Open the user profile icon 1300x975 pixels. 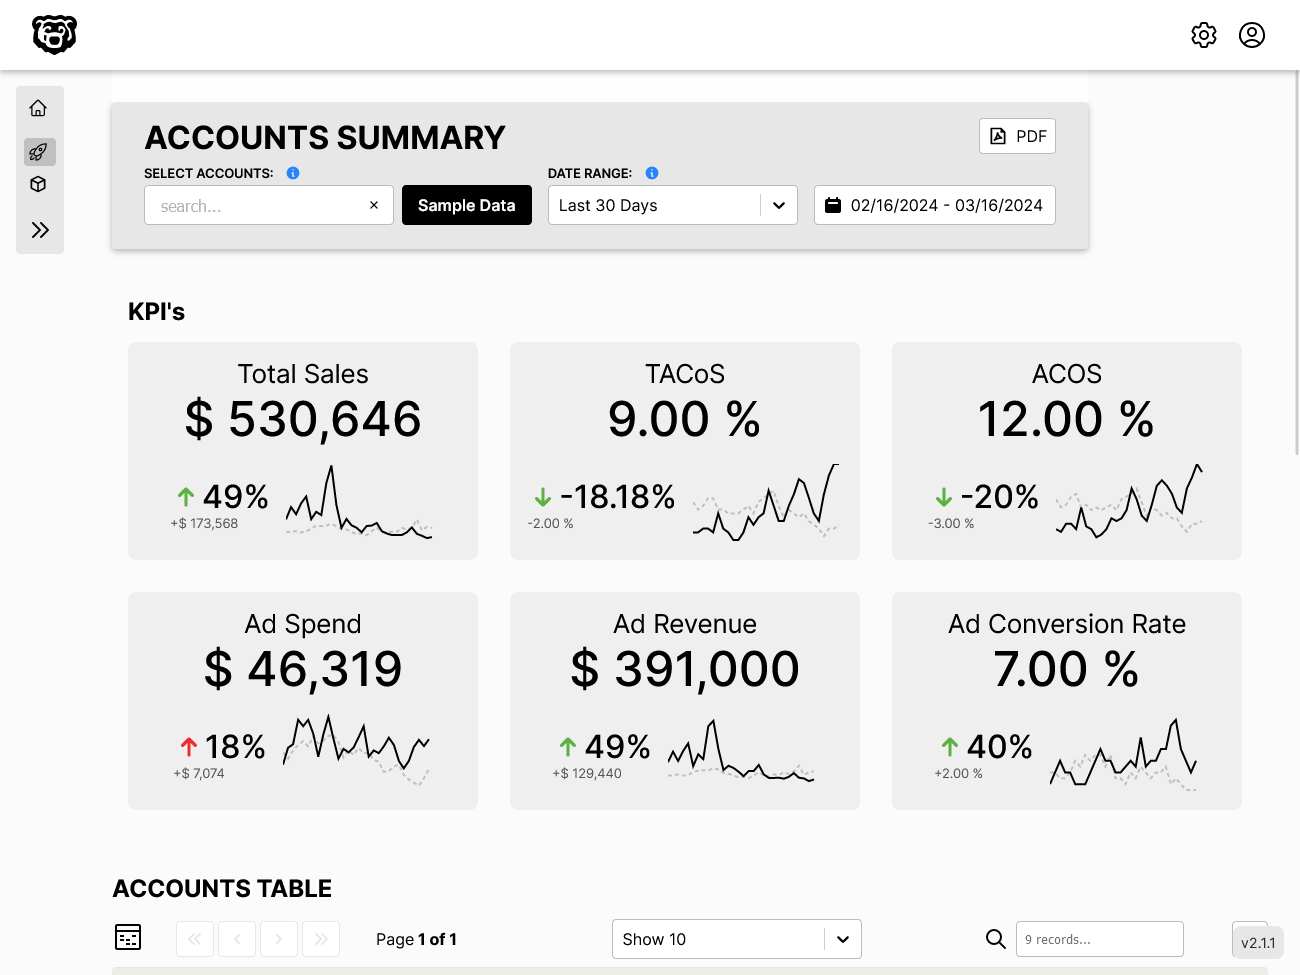tap(1252, 35)
